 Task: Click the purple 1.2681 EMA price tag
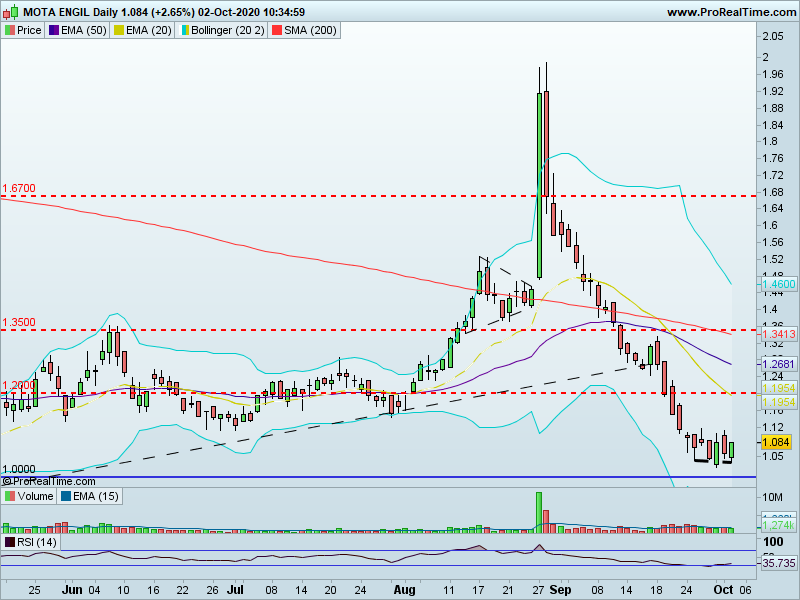pyautogui.click(x=779, y=364)
